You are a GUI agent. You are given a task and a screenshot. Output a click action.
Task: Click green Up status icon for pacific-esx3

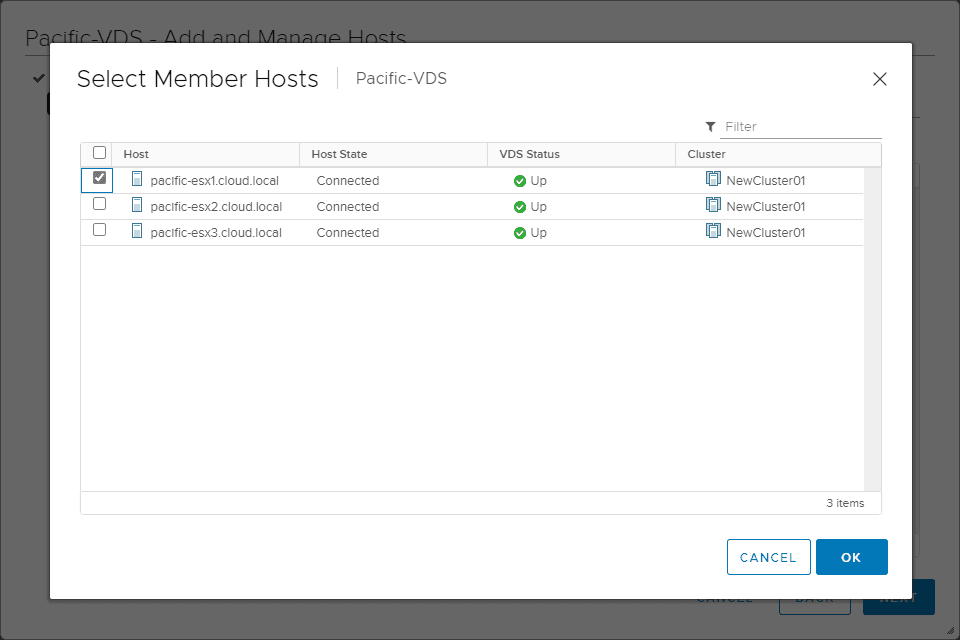coord(520,233)
